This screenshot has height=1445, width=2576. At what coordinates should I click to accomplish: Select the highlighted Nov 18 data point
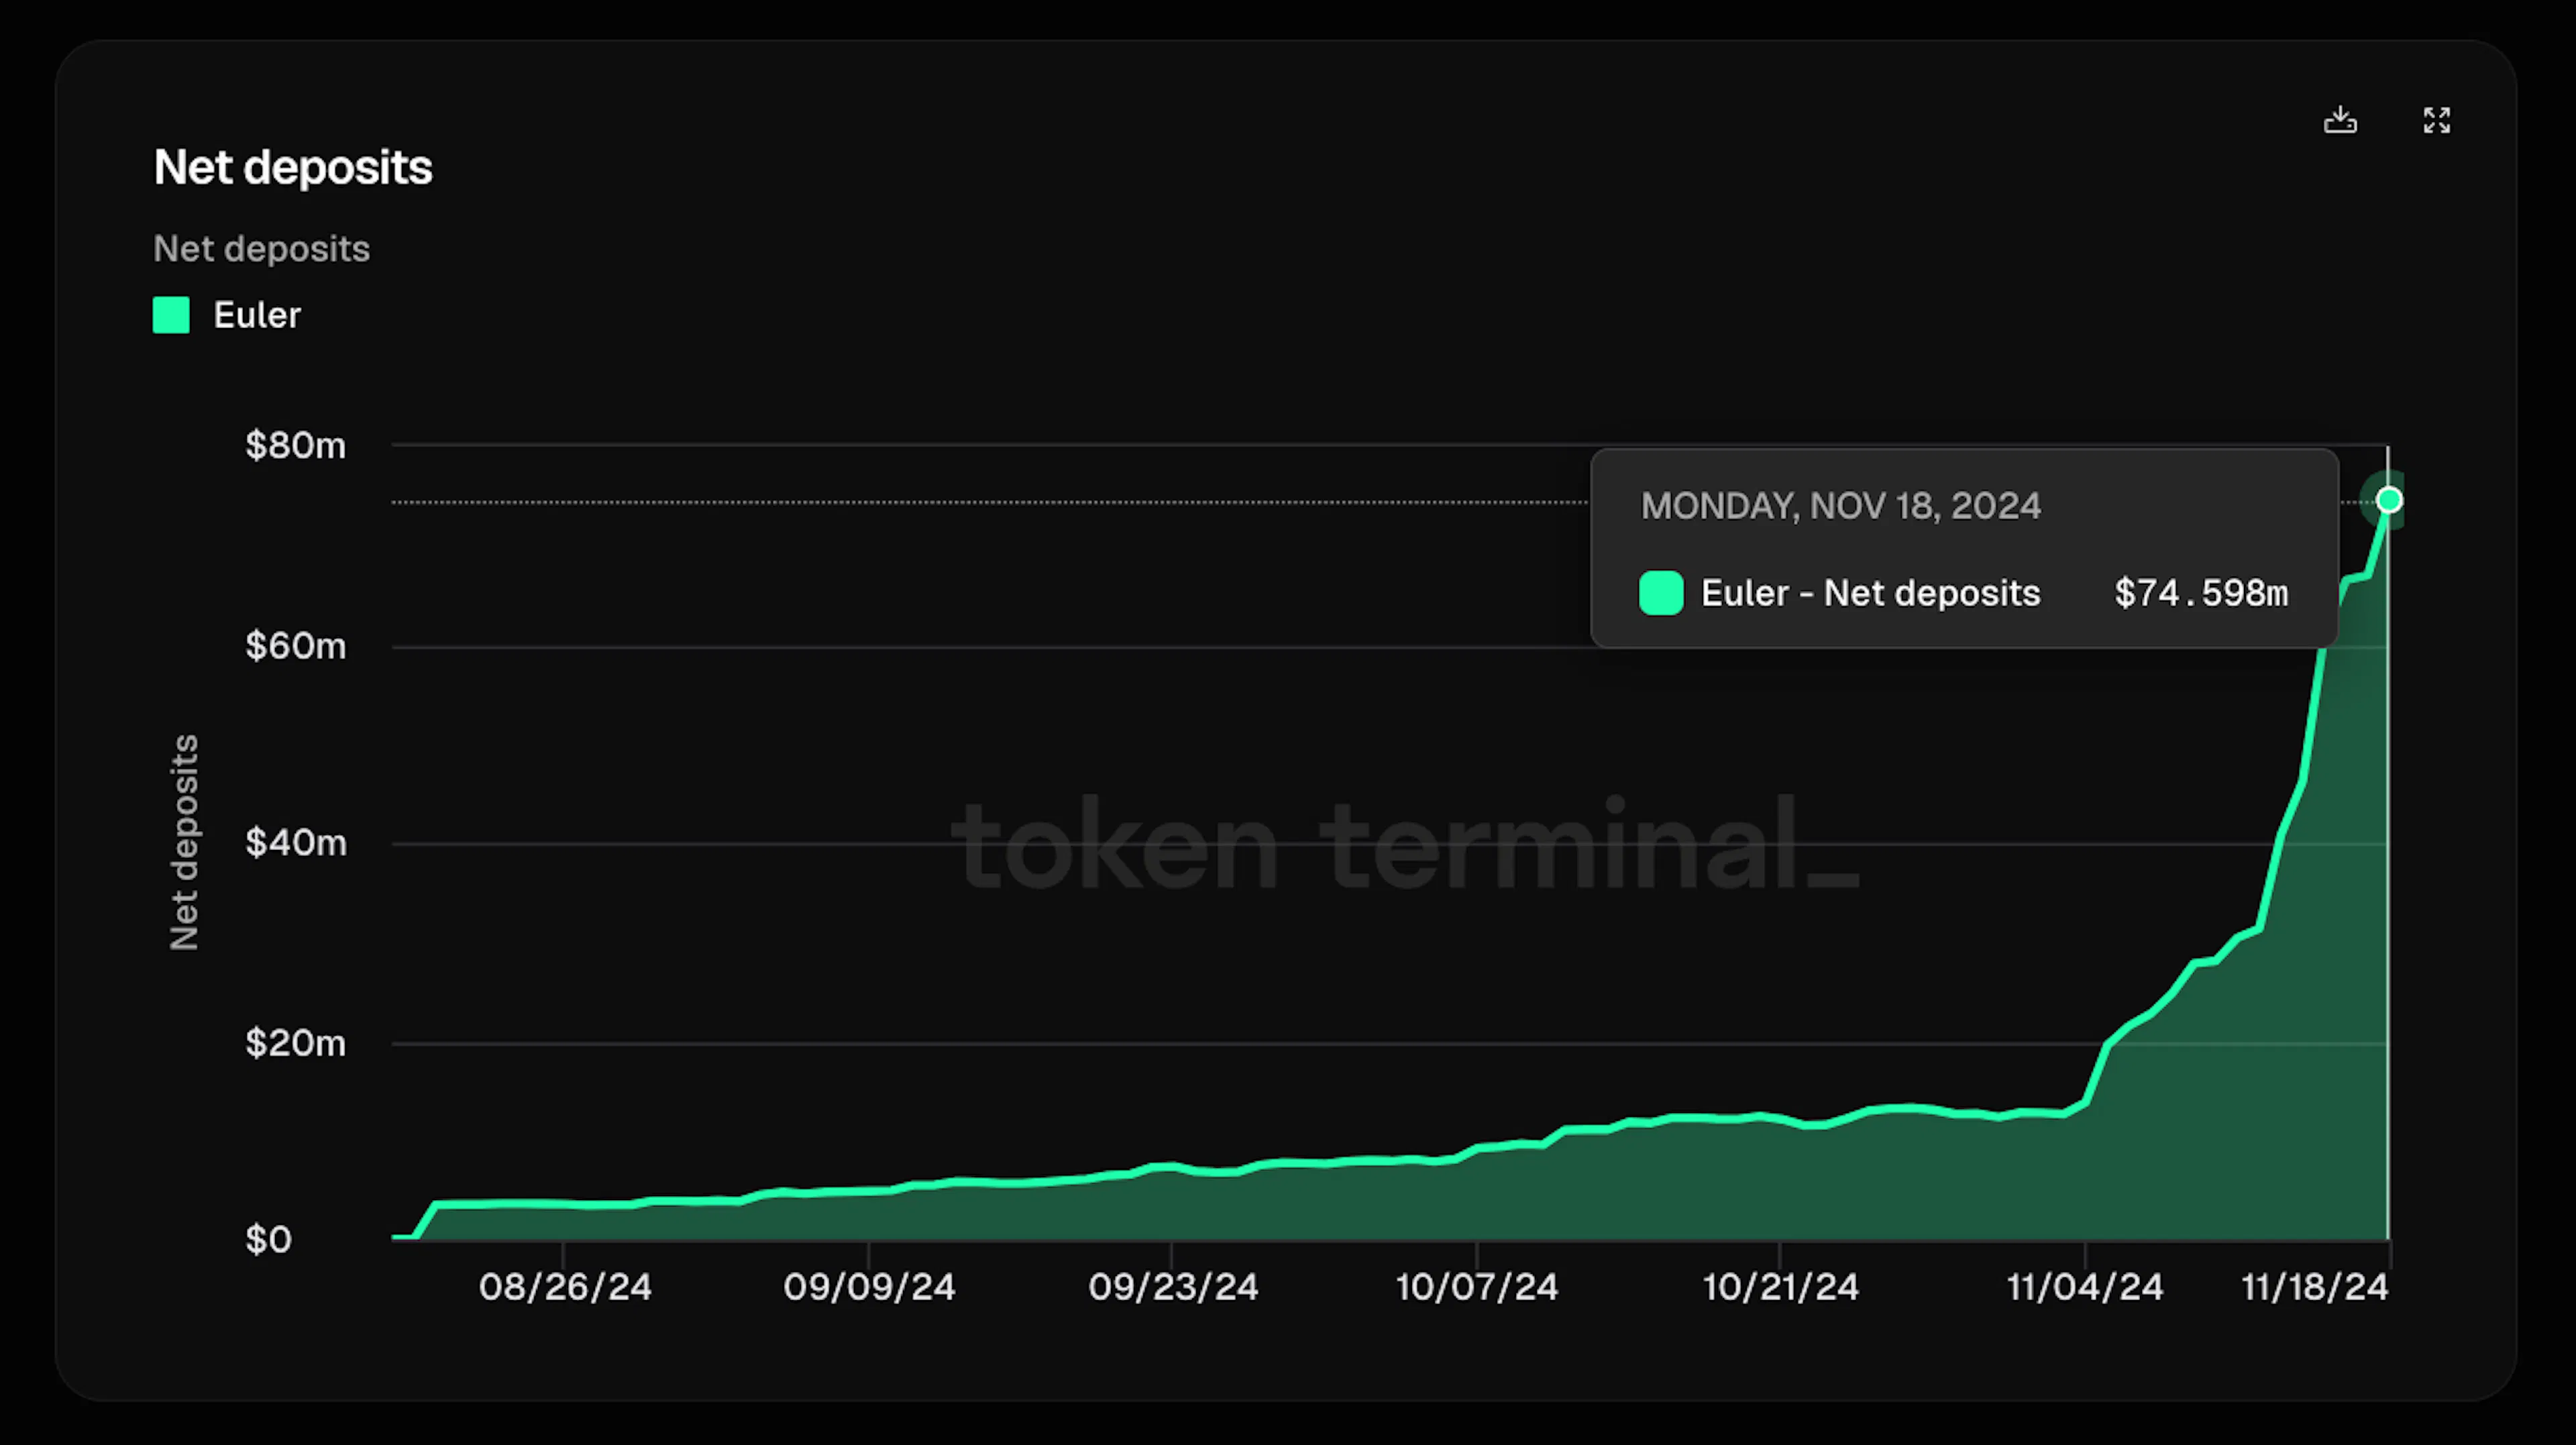pyautogui.click(x=2389, y=500)
